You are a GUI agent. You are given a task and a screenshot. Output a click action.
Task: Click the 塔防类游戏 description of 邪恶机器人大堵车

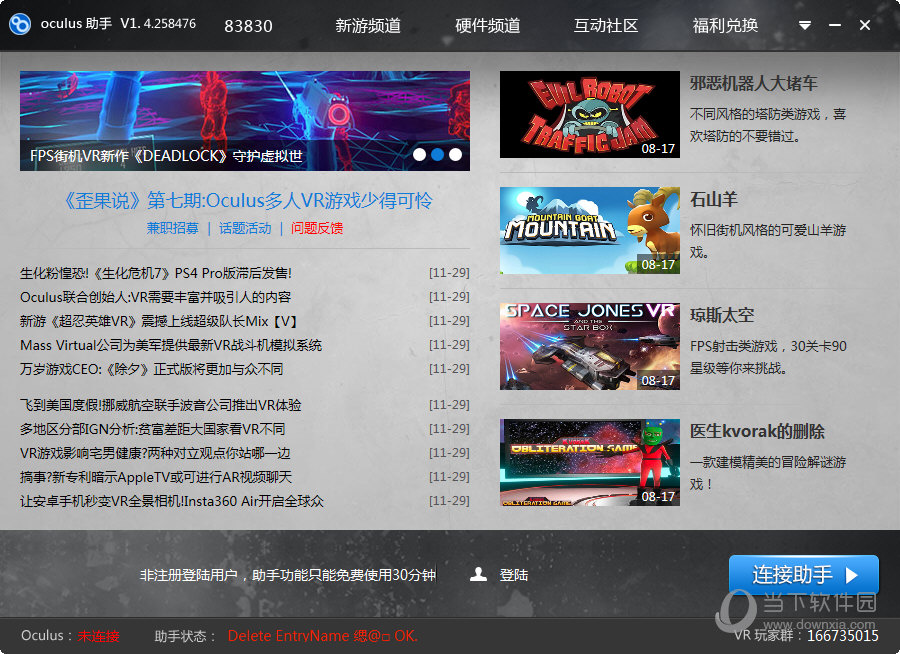coord(768,125)
